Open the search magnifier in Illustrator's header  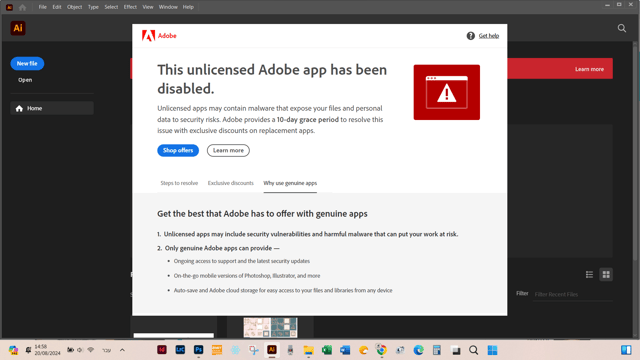click(x=622, y=28)
